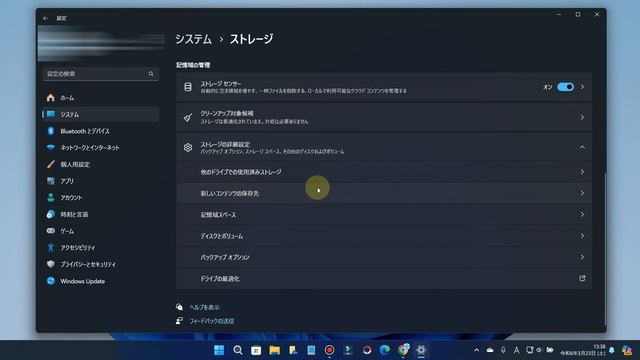
Task: Open the Windows Start menu
Action: tap(219, 350)
